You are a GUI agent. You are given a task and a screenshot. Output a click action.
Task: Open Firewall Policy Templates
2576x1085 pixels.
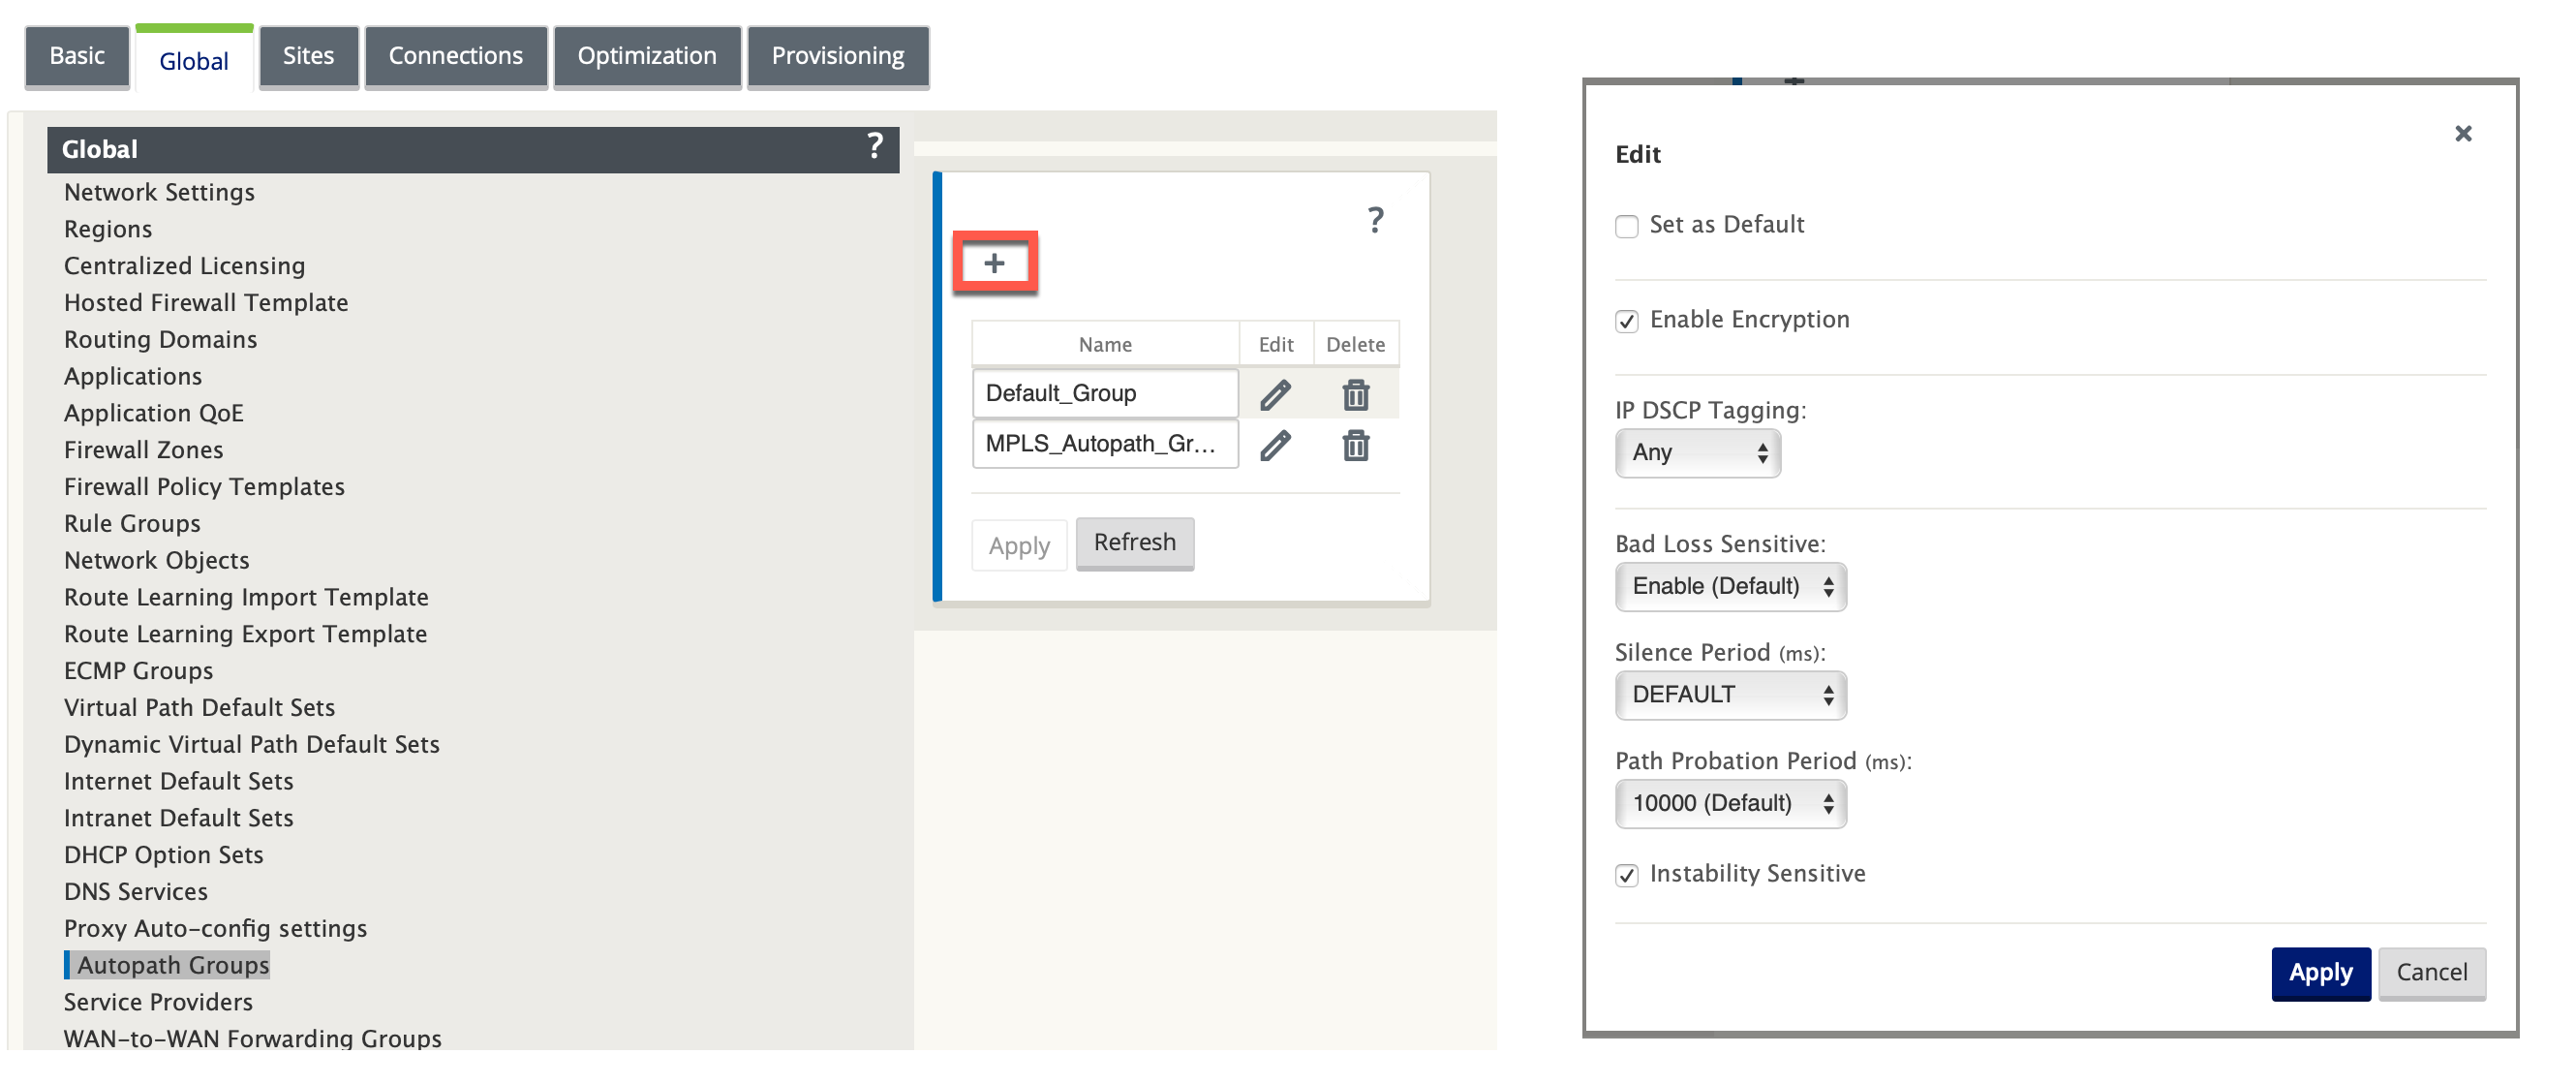(x=204, y=487)
